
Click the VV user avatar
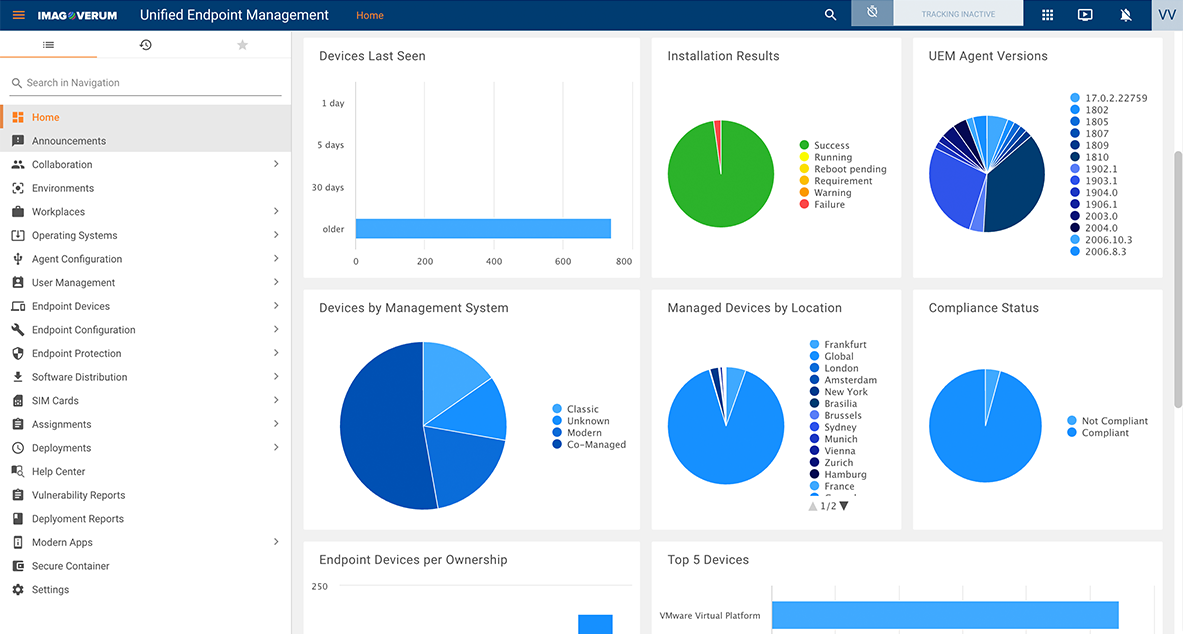[x=1166, y=15]
